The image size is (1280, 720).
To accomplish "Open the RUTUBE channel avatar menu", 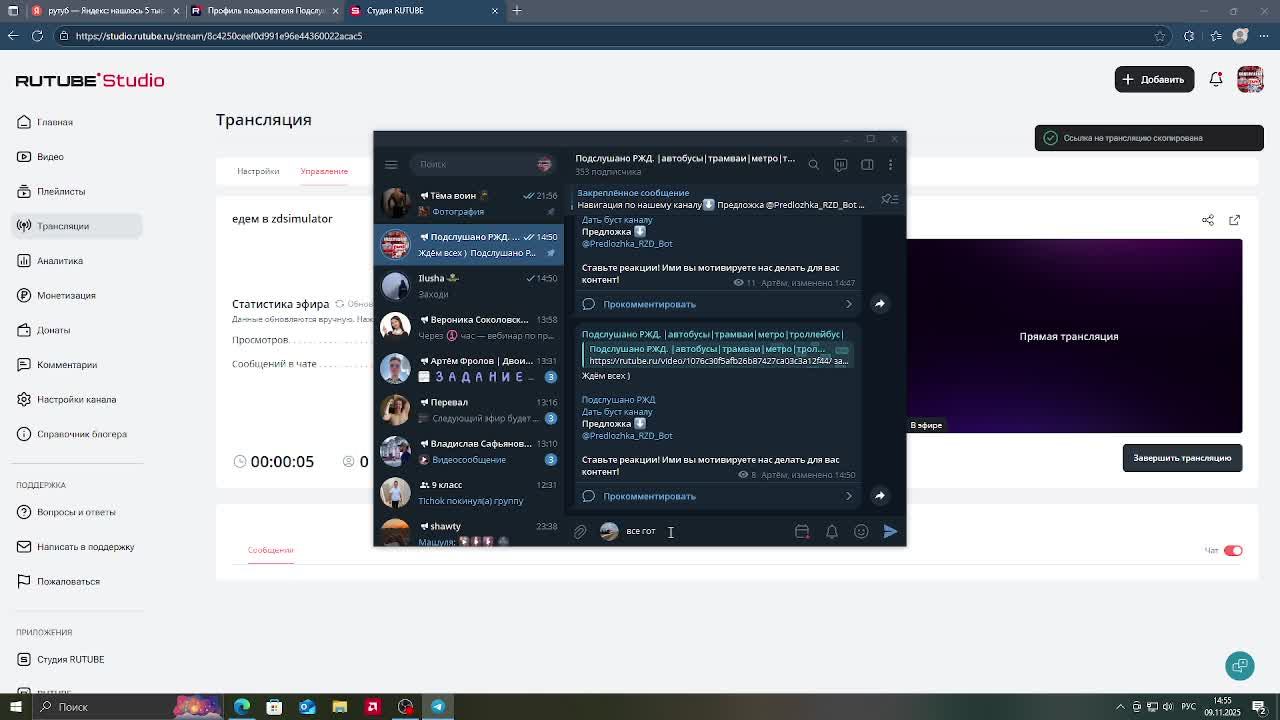I will point(1250,79).
